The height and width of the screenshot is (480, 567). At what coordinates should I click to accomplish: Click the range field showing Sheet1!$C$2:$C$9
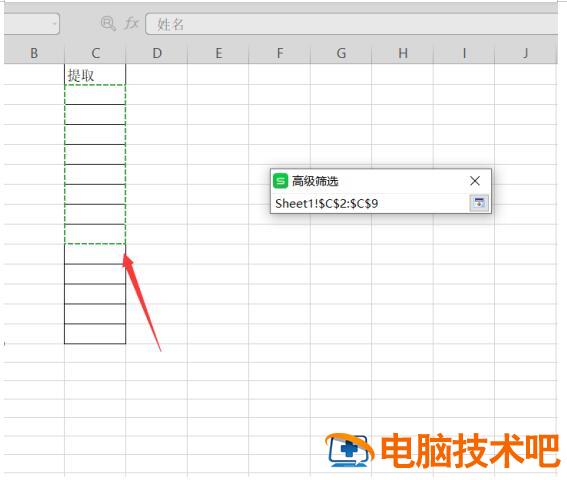371,203
